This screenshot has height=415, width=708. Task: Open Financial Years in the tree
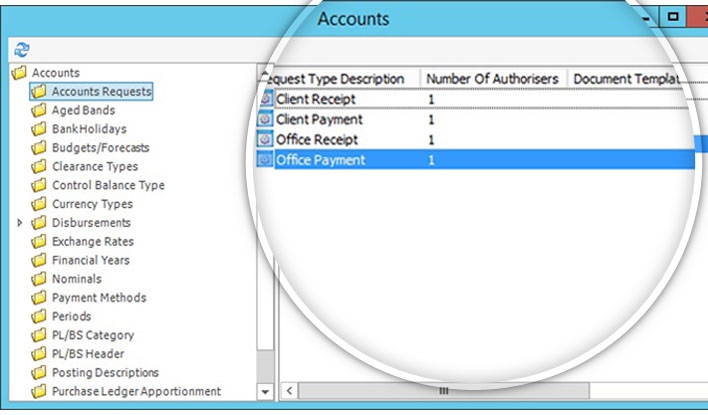[90, 260]
